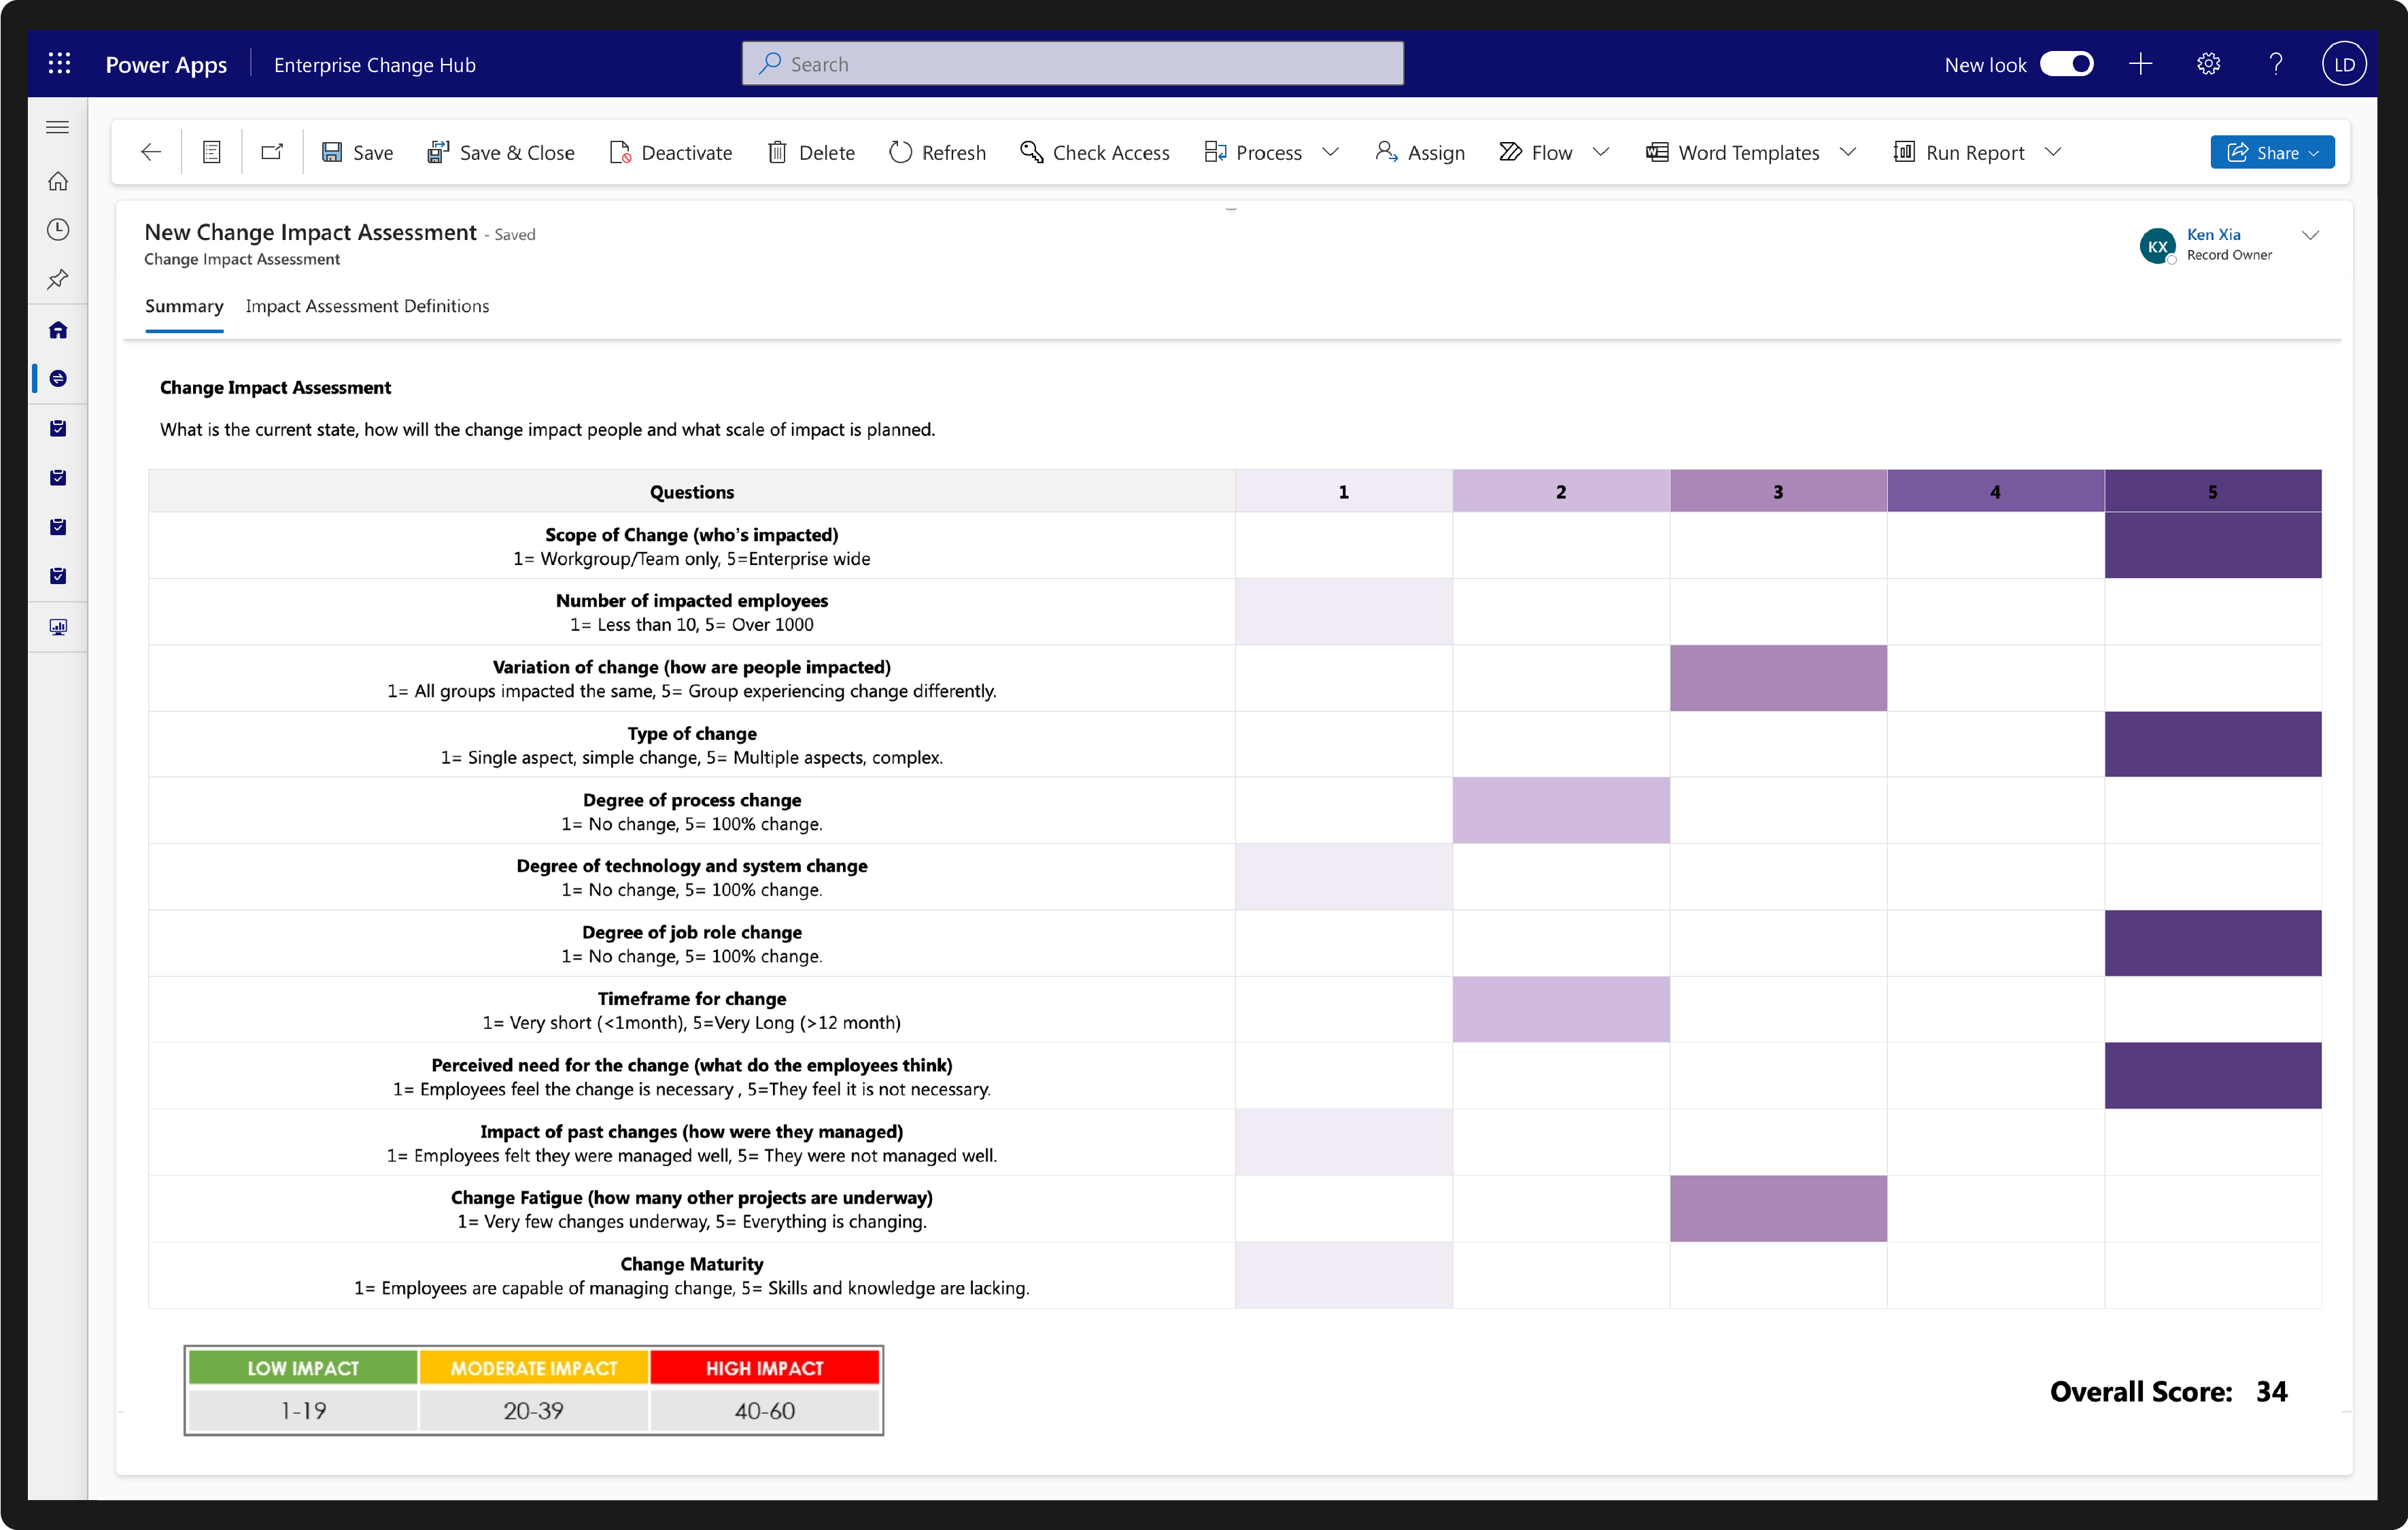The width and height of the screenshot is (2408, 1530).
Task: Click the Home icon in sidebar
Action: (x=58, y=181)
